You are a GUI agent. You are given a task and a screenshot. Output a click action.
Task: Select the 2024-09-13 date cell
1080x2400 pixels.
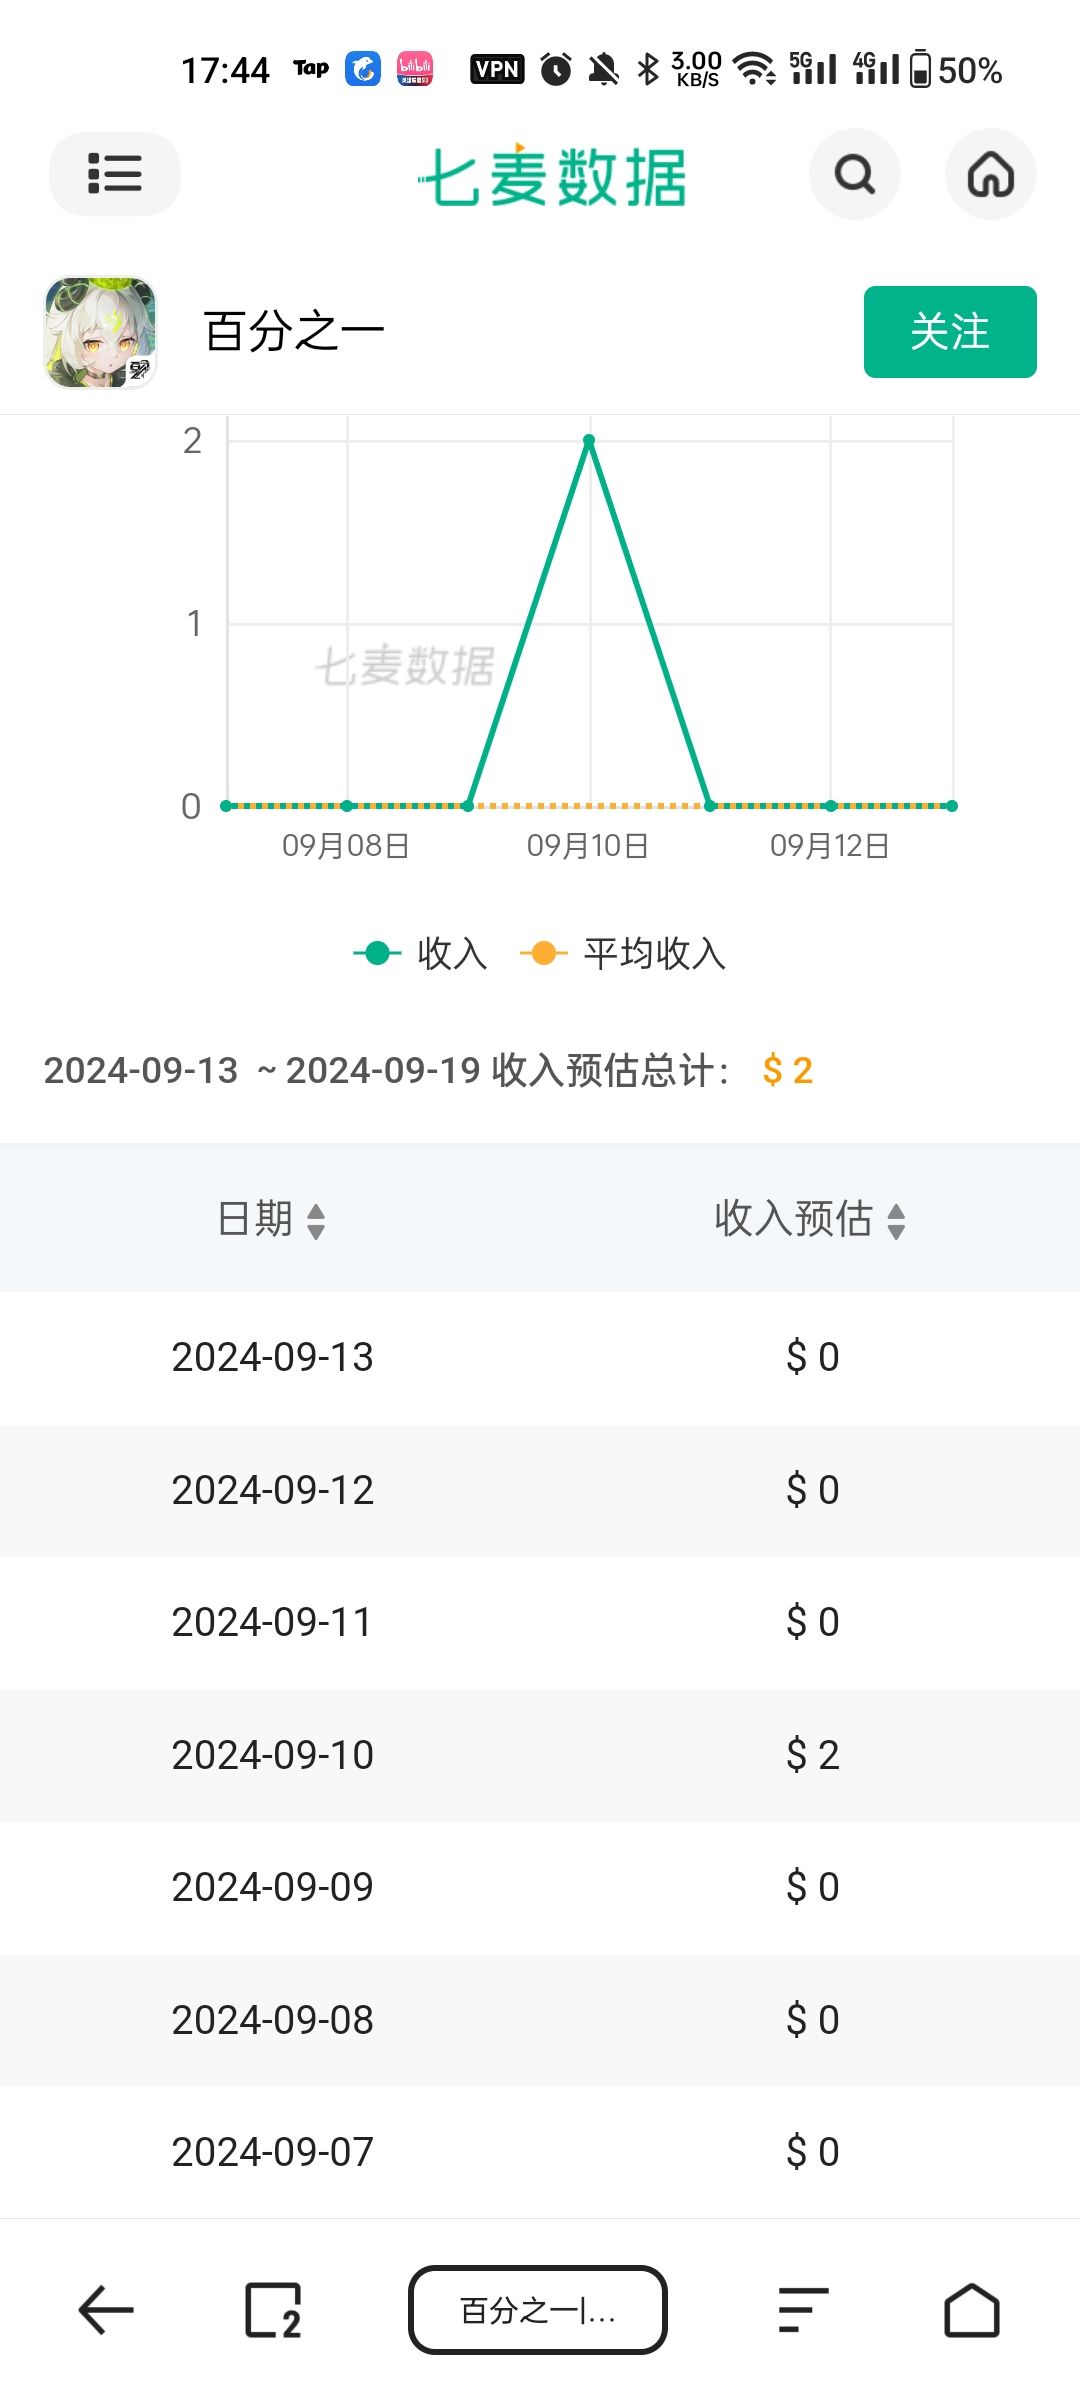272,1357
